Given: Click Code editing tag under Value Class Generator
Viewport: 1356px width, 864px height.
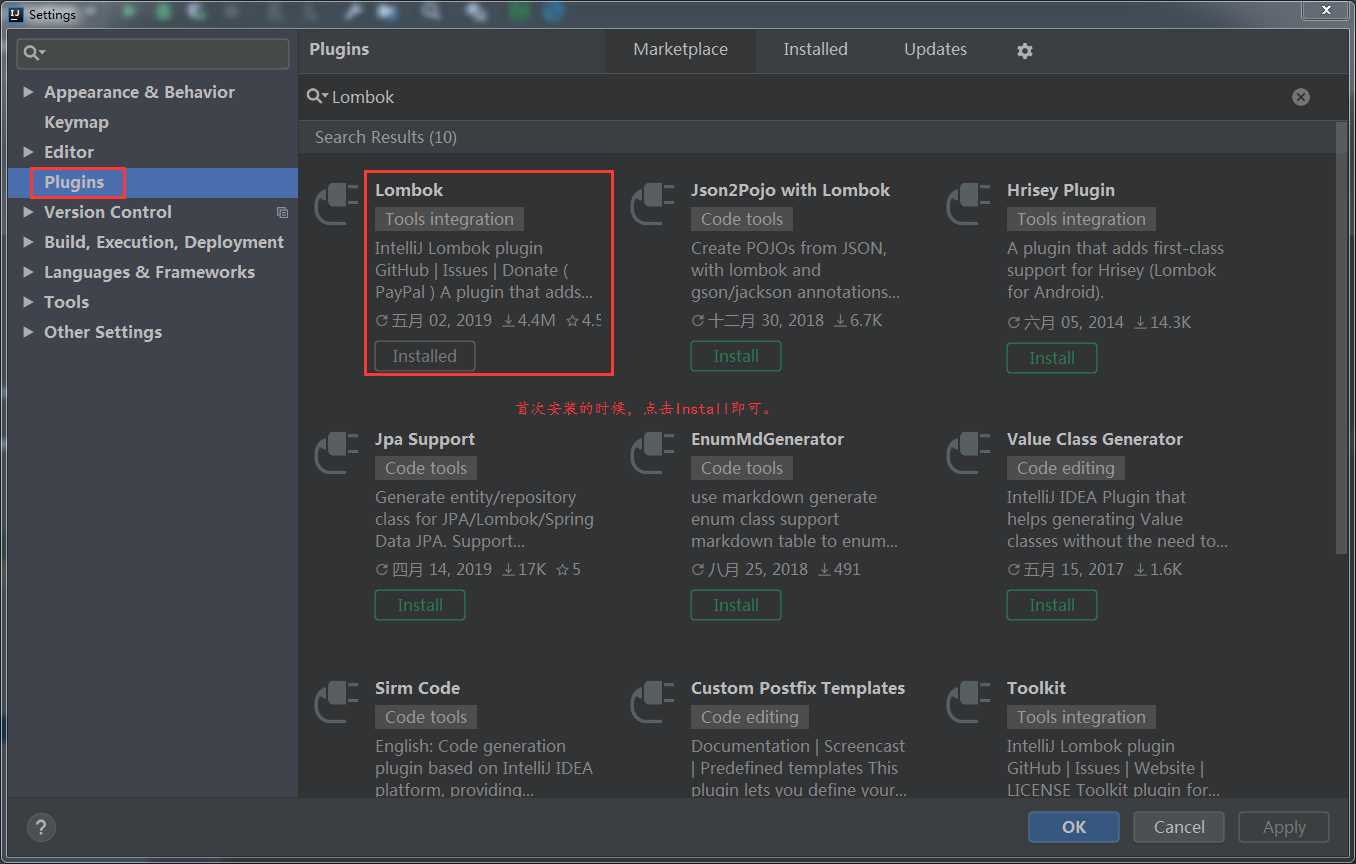Looking at the screenshot, I should [x=1066, y=468].
